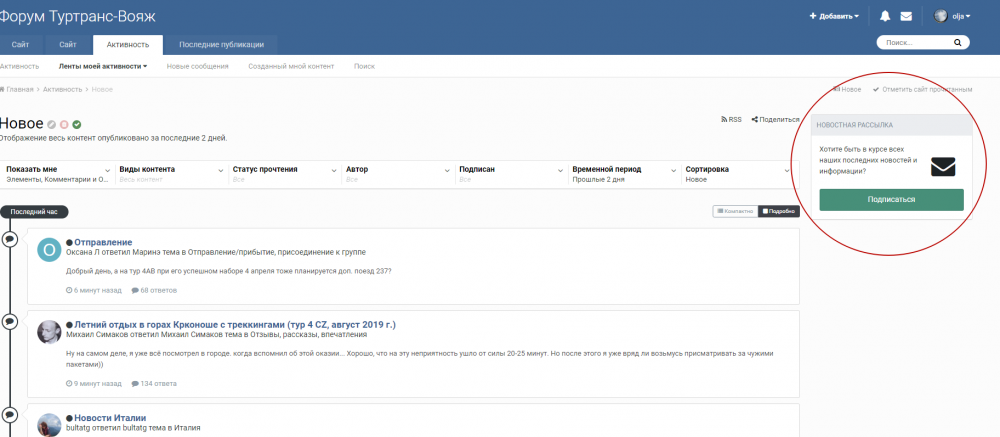Expand the Сортировка dropdown
This screenshot has width=1000, height=437.
pyautogui.click(x=738, y=174)
